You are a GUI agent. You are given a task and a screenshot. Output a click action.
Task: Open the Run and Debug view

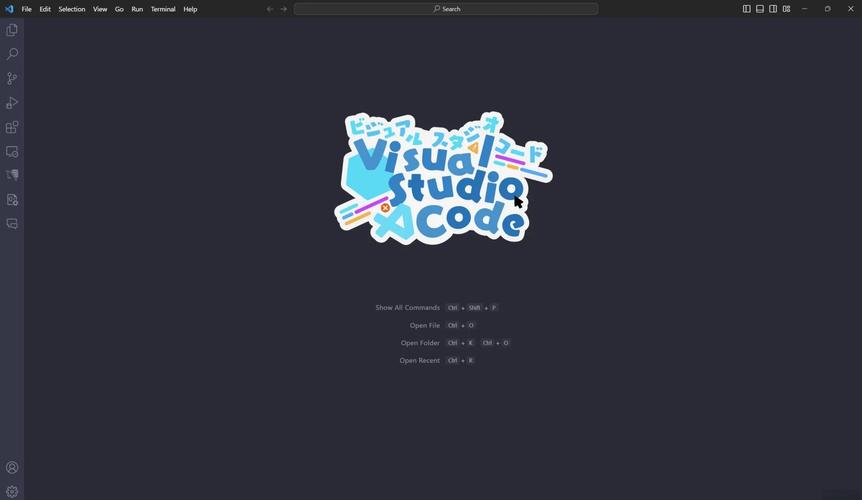[12, 103]
